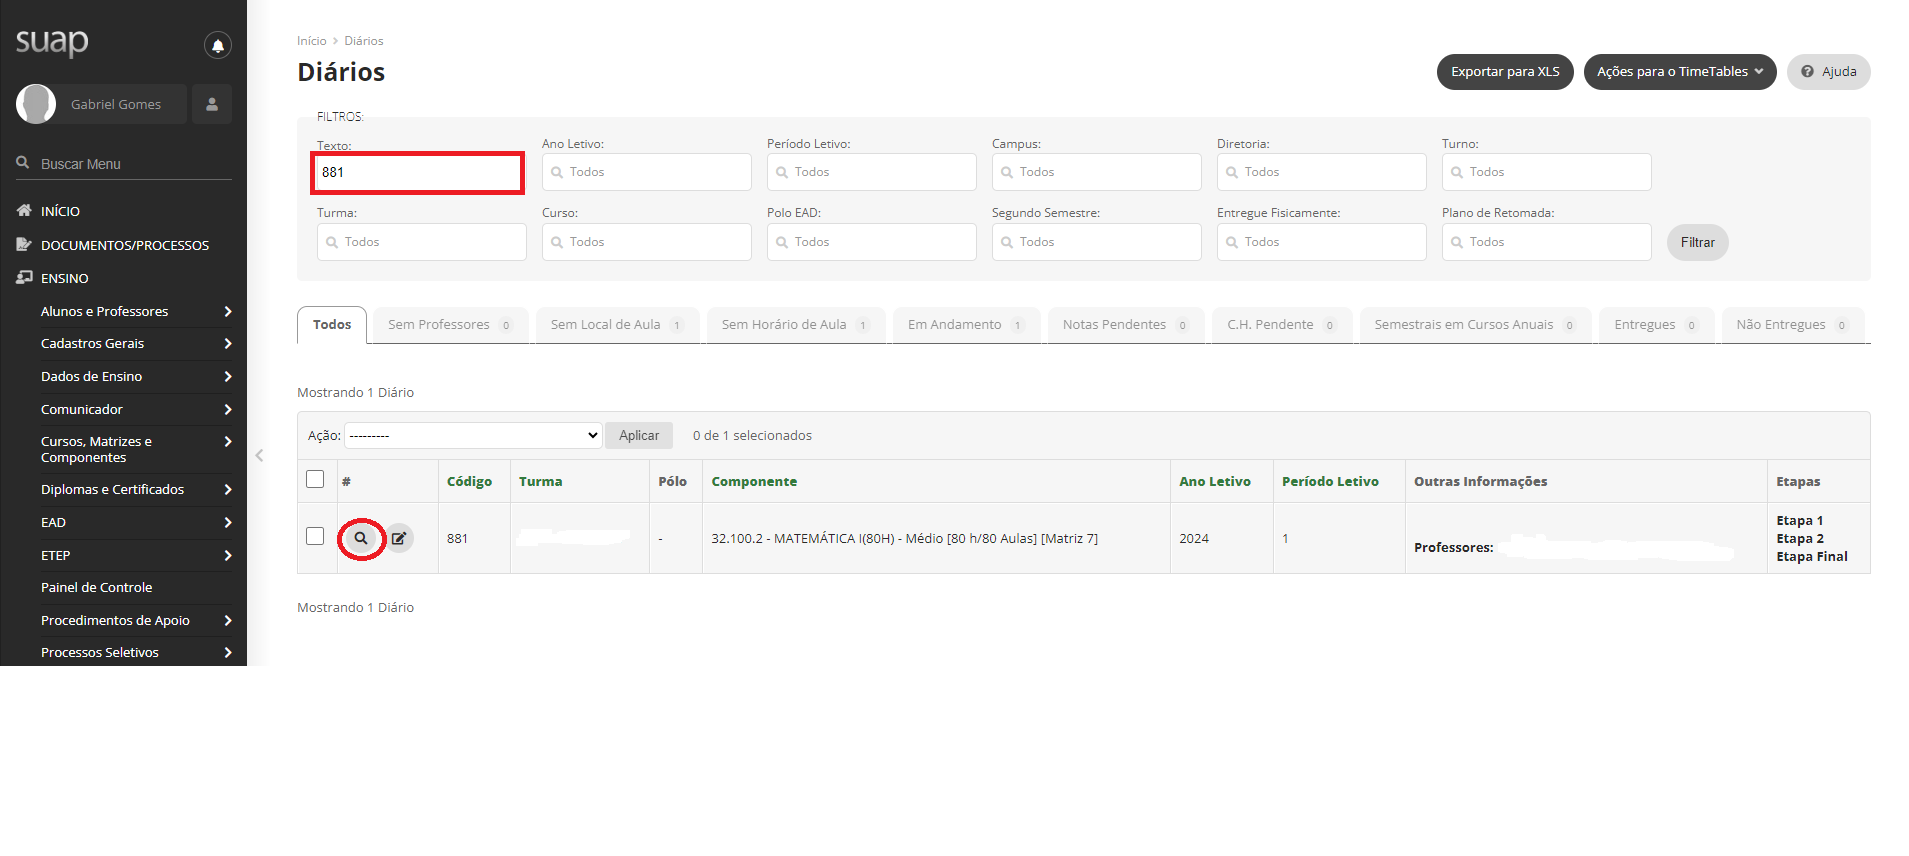Viewport: 1909px width, 856px height.
Task: Open INÍCIO in the sidebar
Action: click(60, 211)
